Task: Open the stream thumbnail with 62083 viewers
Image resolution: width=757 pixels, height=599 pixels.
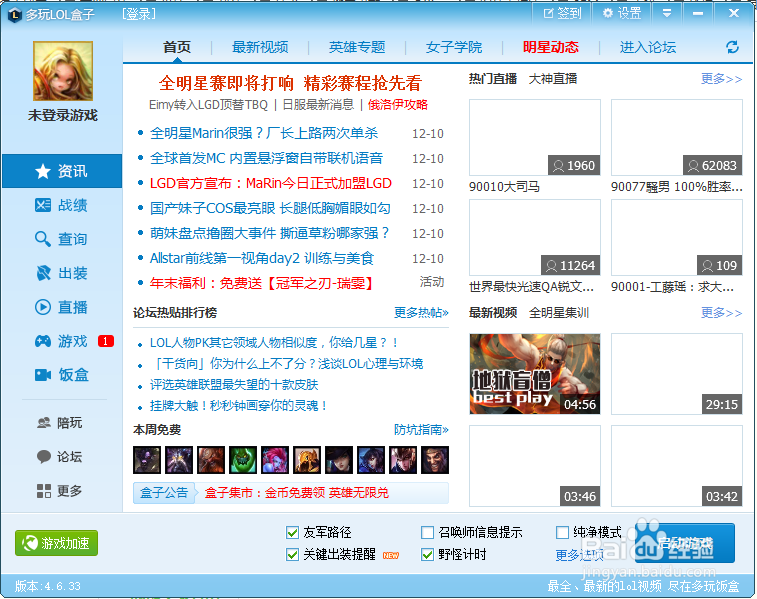Action: click(x=677, y=138)
